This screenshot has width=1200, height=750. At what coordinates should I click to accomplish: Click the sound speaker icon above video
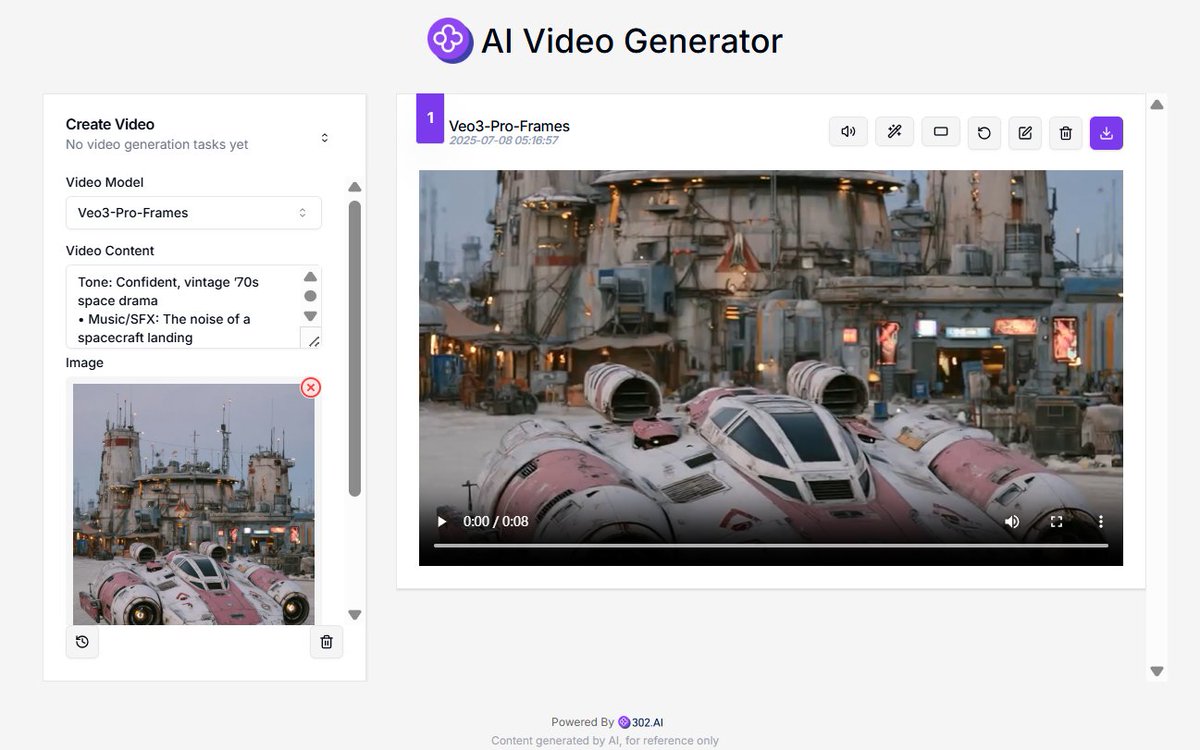pyautogui.click(x=848, y=132)
